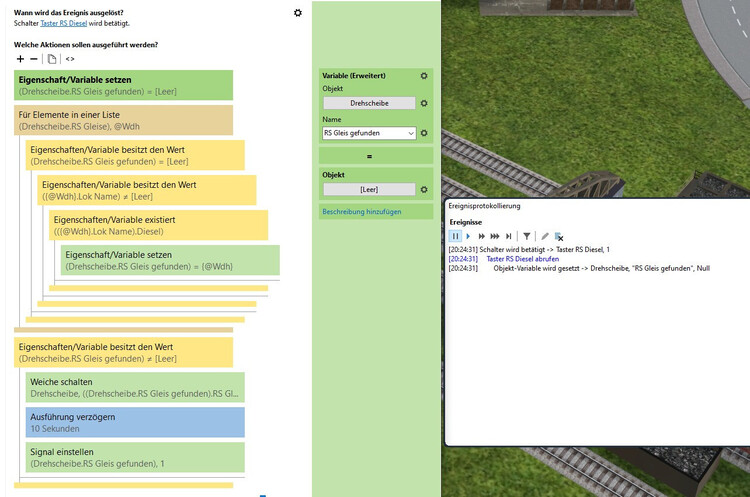Expand the RS Gleis gefunden name dropdown
750x497 pixels.
[411, 133]
